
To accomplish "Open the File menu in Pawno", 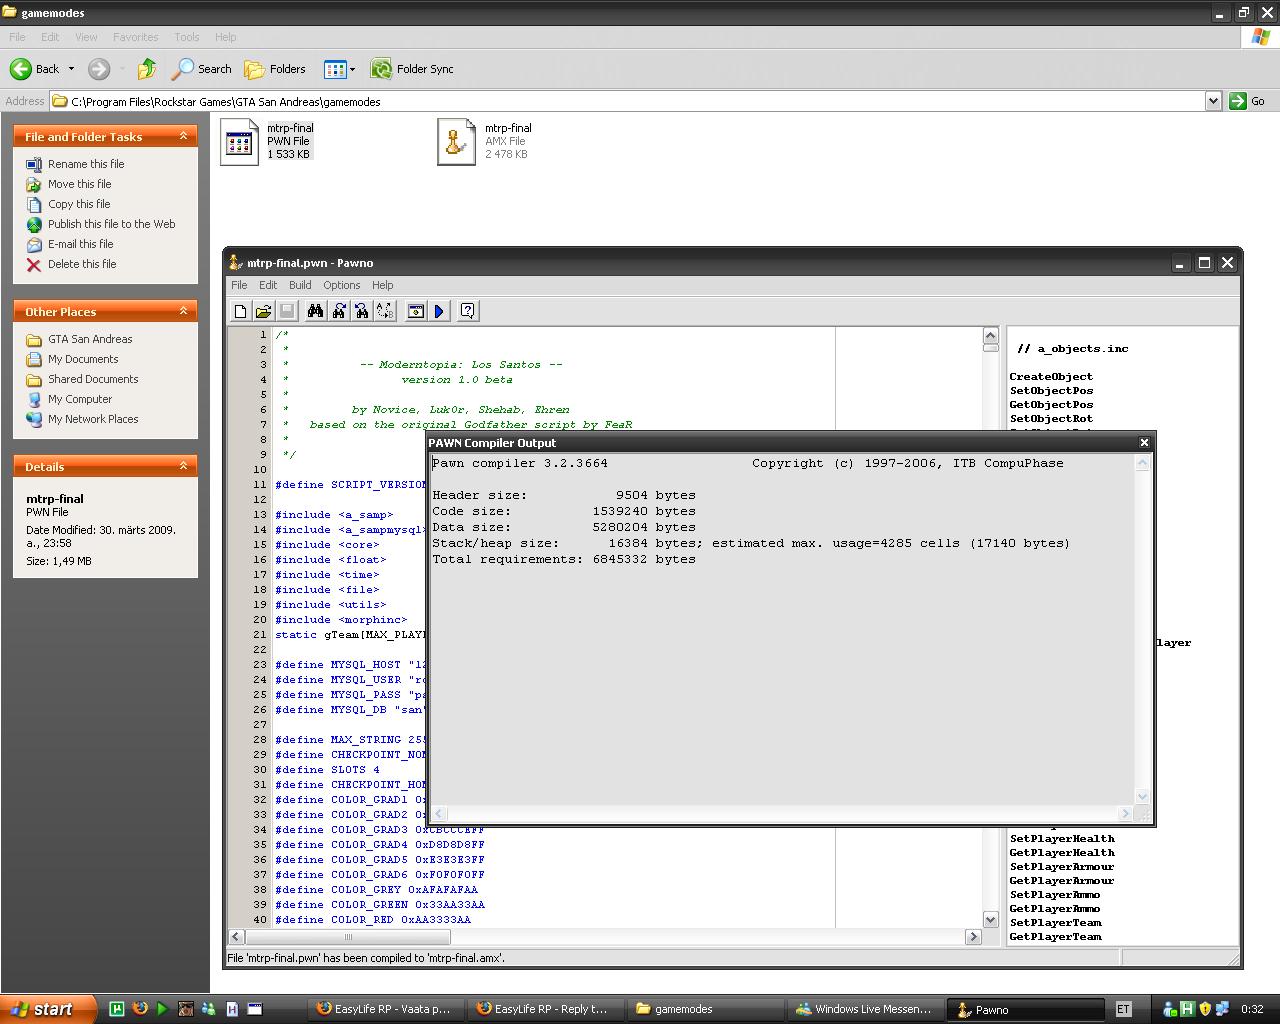I will [239, 285].
